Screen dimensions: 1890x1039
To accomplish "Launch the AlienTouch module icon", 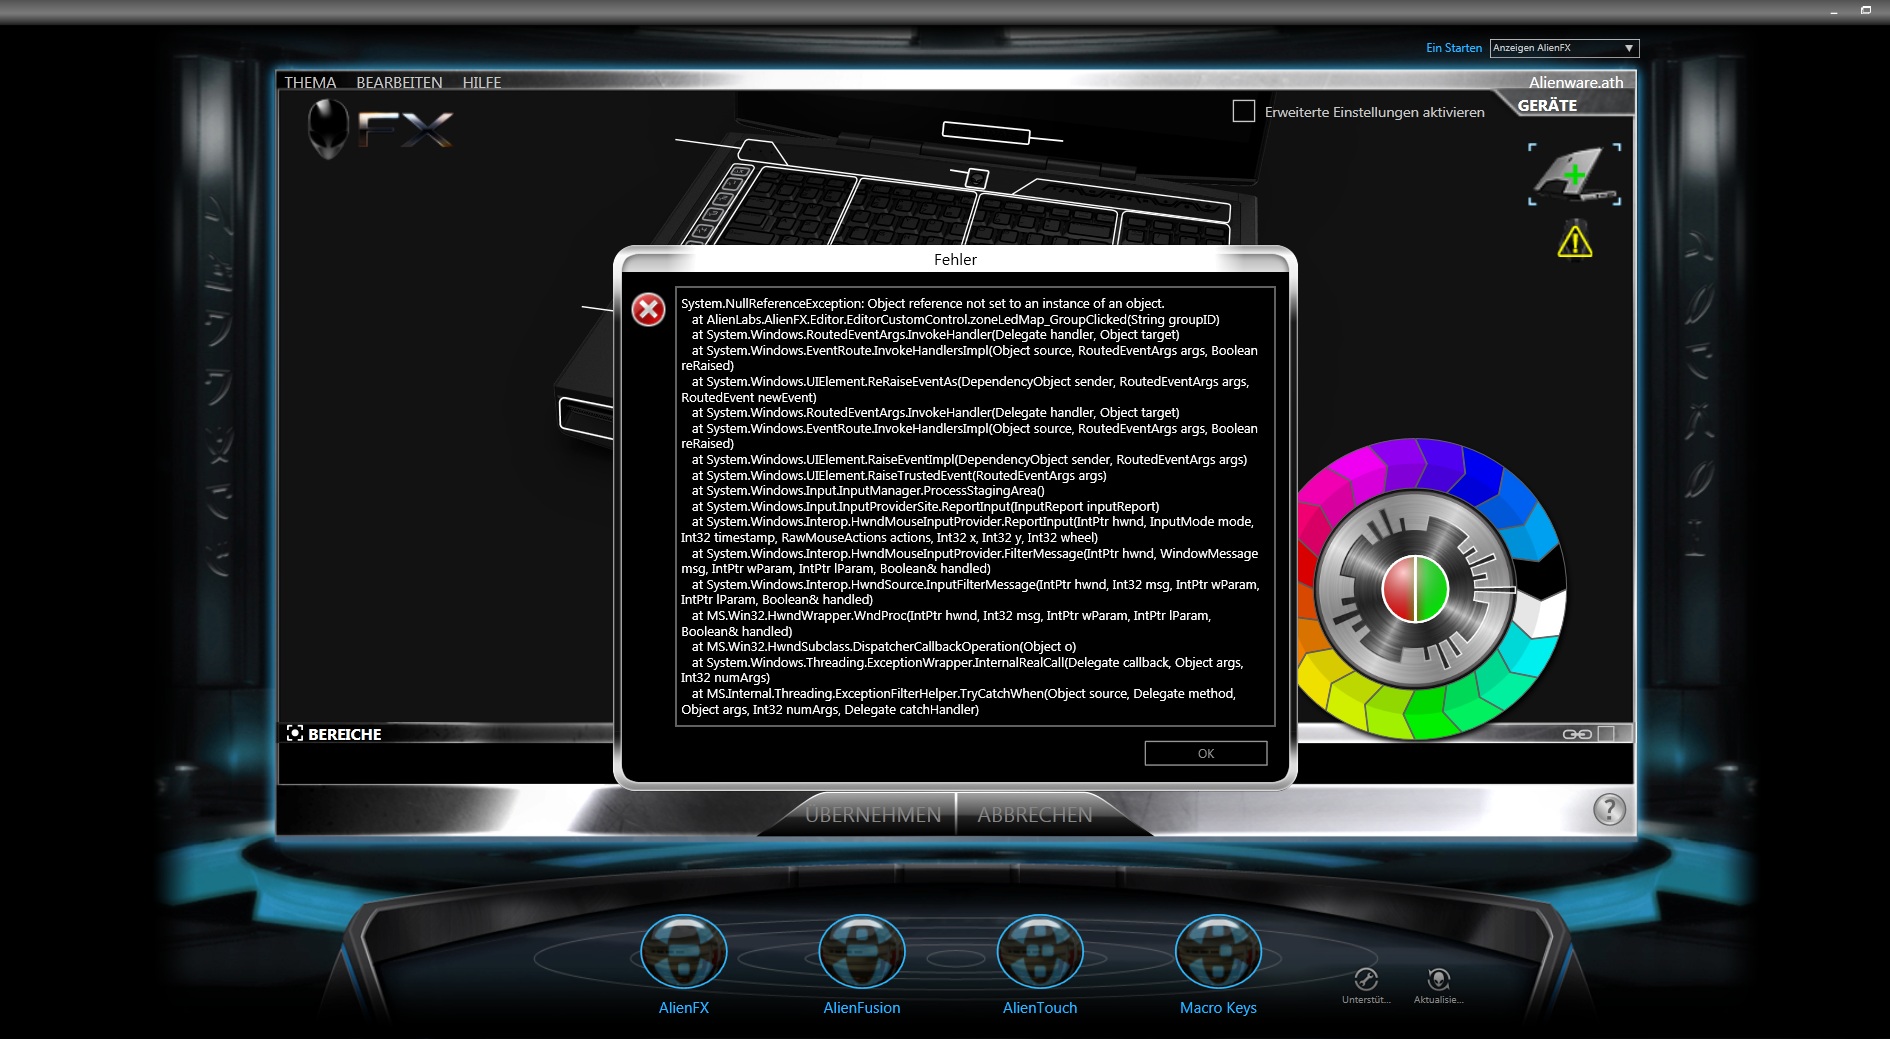I will tap(1040, 952).
